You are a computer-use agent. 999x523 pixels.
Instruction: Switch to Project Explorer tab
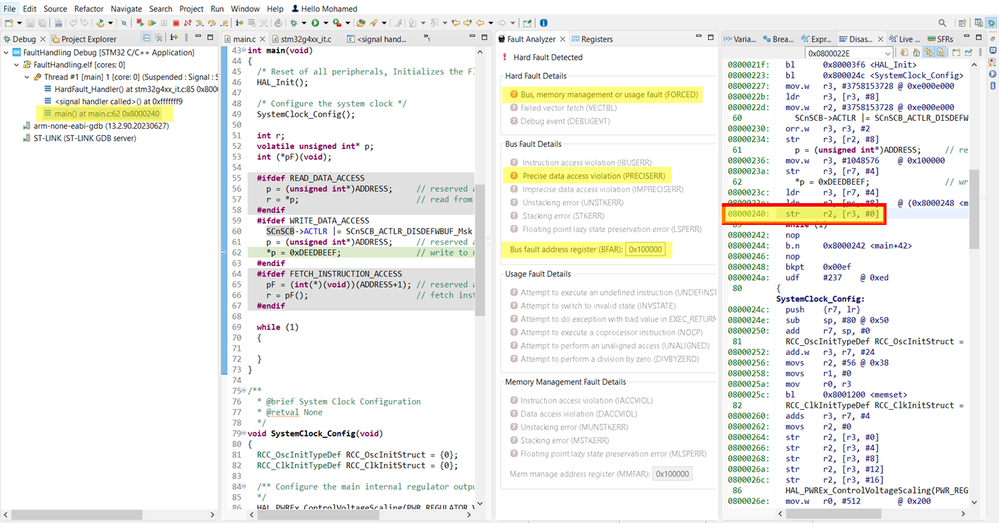[x=84, y=39]
